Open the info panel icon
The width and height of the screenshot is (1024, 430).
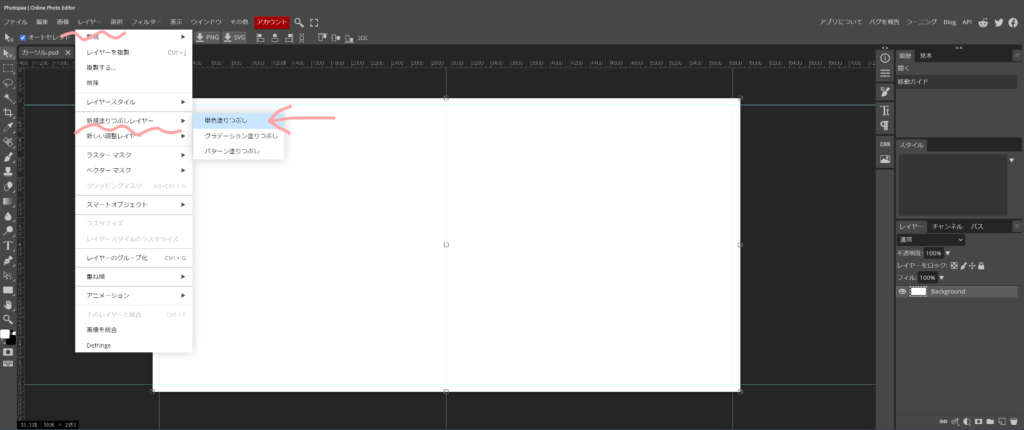click(885, 57)
